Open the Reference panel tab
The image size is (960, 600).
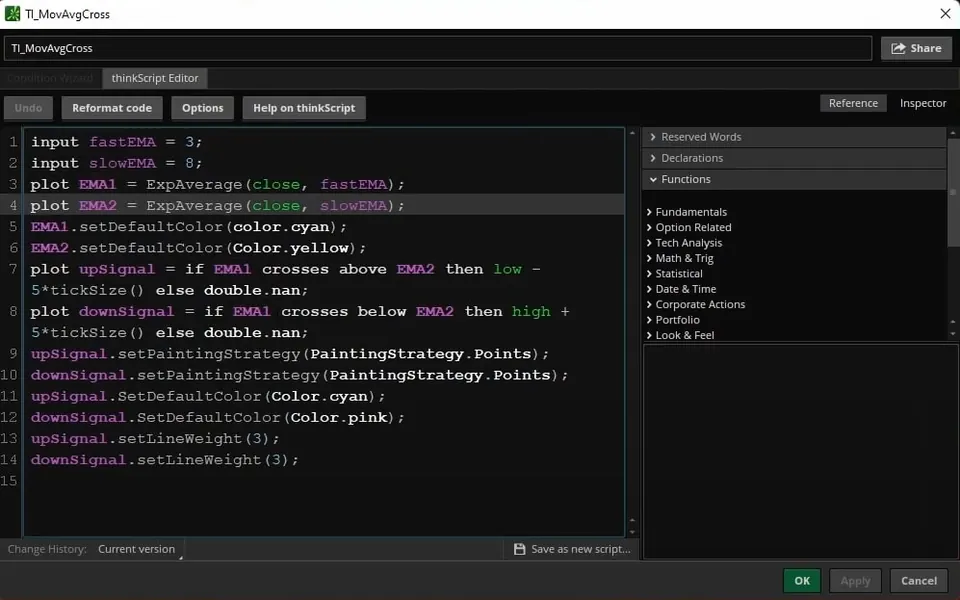click(x=853, y=103)
